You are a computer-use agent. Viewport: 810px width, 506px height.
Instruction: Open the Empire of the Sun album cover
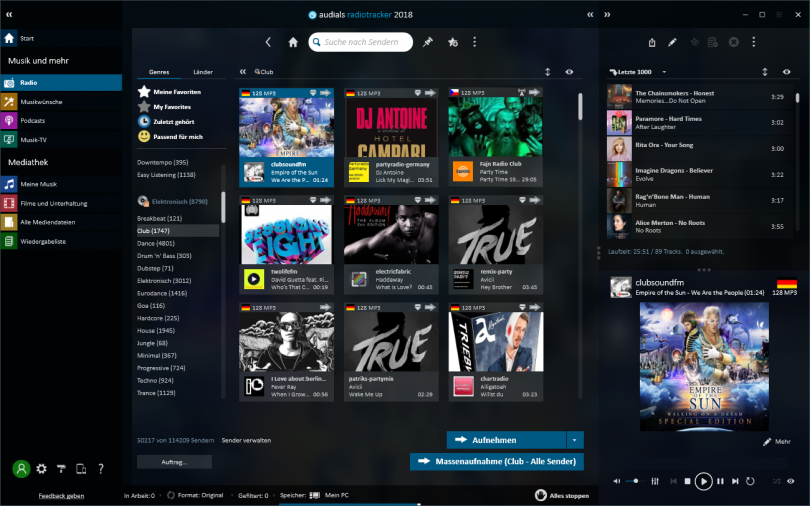[704, 367]
